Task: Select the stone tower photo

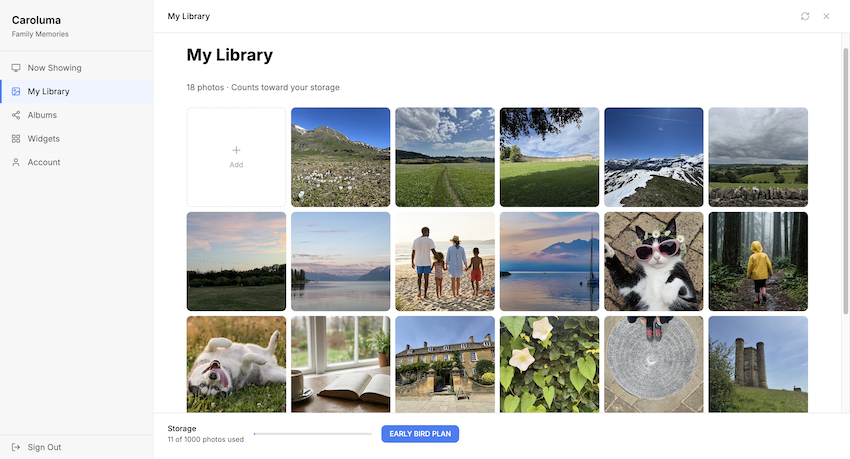Action: pos(758,364)
